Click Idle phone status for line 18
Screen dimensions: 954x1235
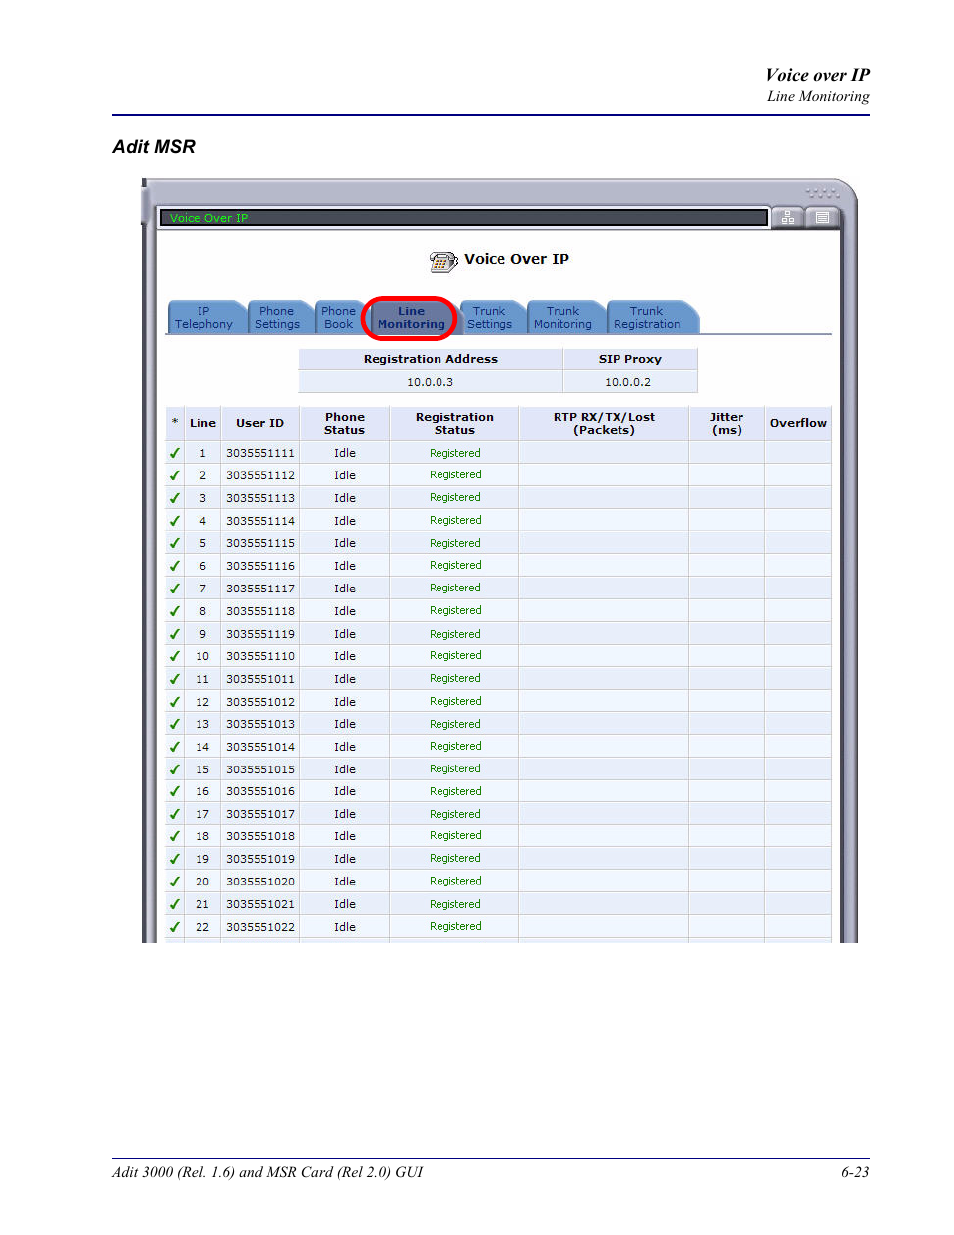pyautogui.click(x=345, y=836)
